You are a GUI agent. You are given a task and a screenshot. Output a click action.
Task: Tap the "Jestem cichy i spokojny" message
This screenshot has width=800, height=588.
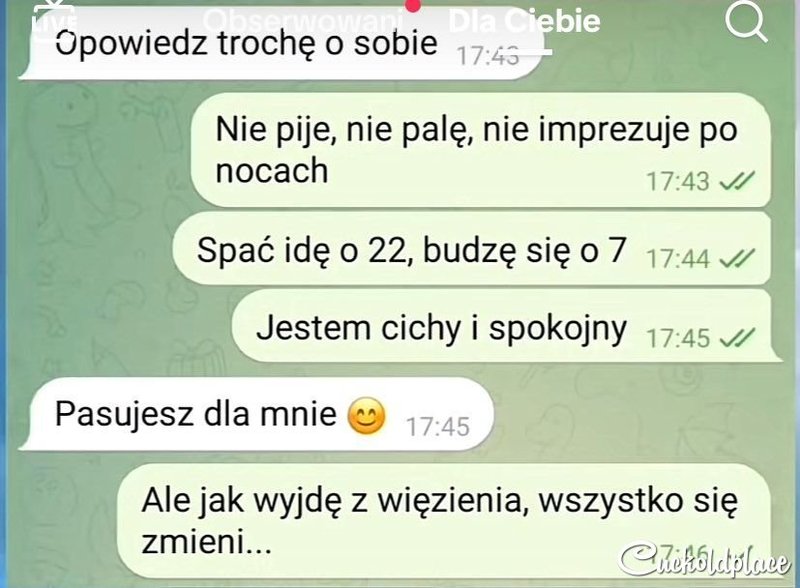[502, 327]
